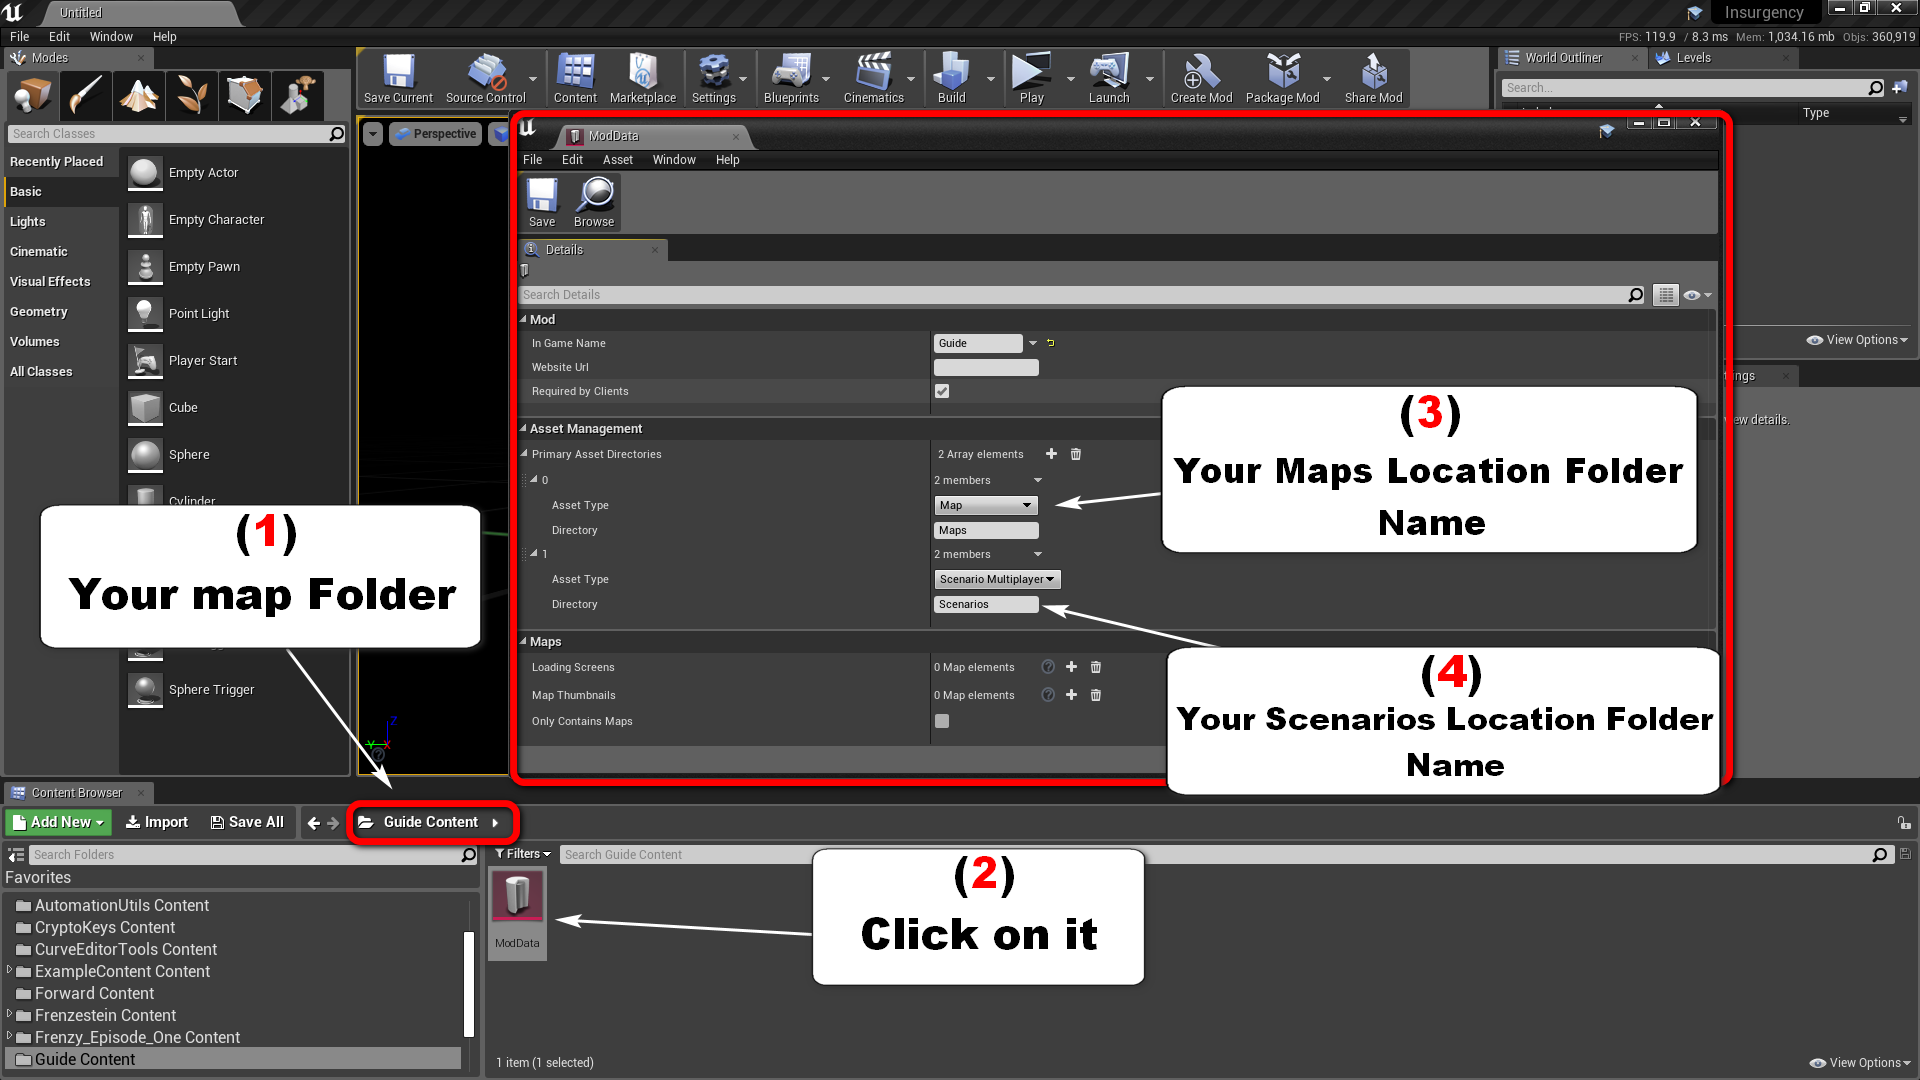Open the main Window menu

(111, 36)
